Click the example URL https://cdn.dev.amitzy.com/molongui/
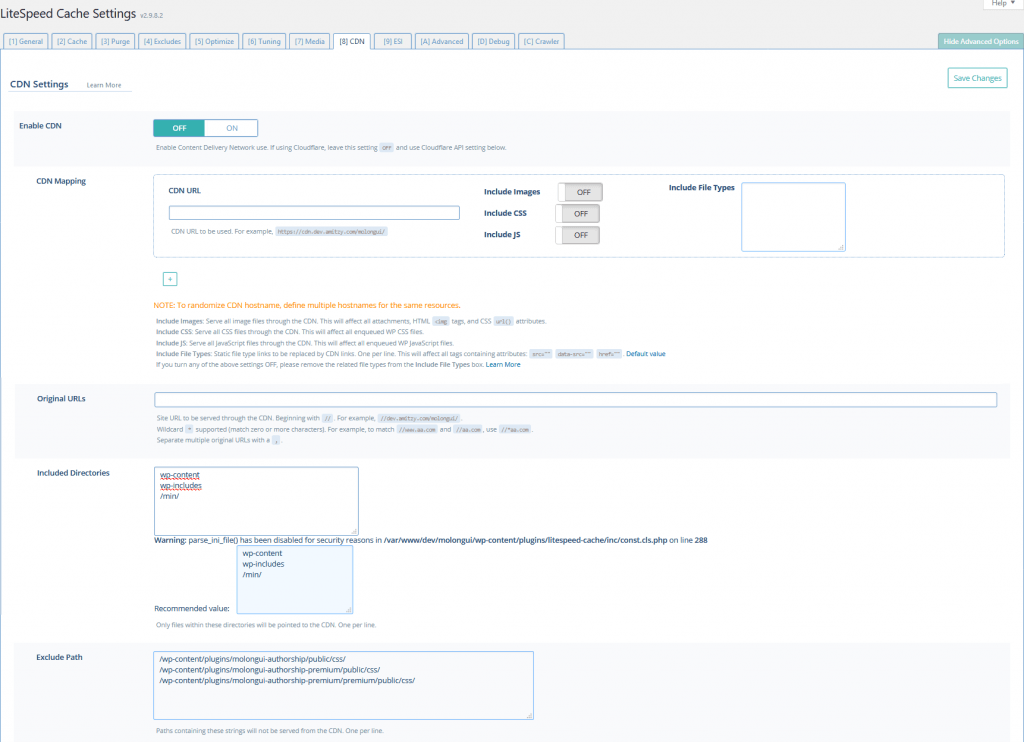The image size is (1024, 742). (331, 232)
